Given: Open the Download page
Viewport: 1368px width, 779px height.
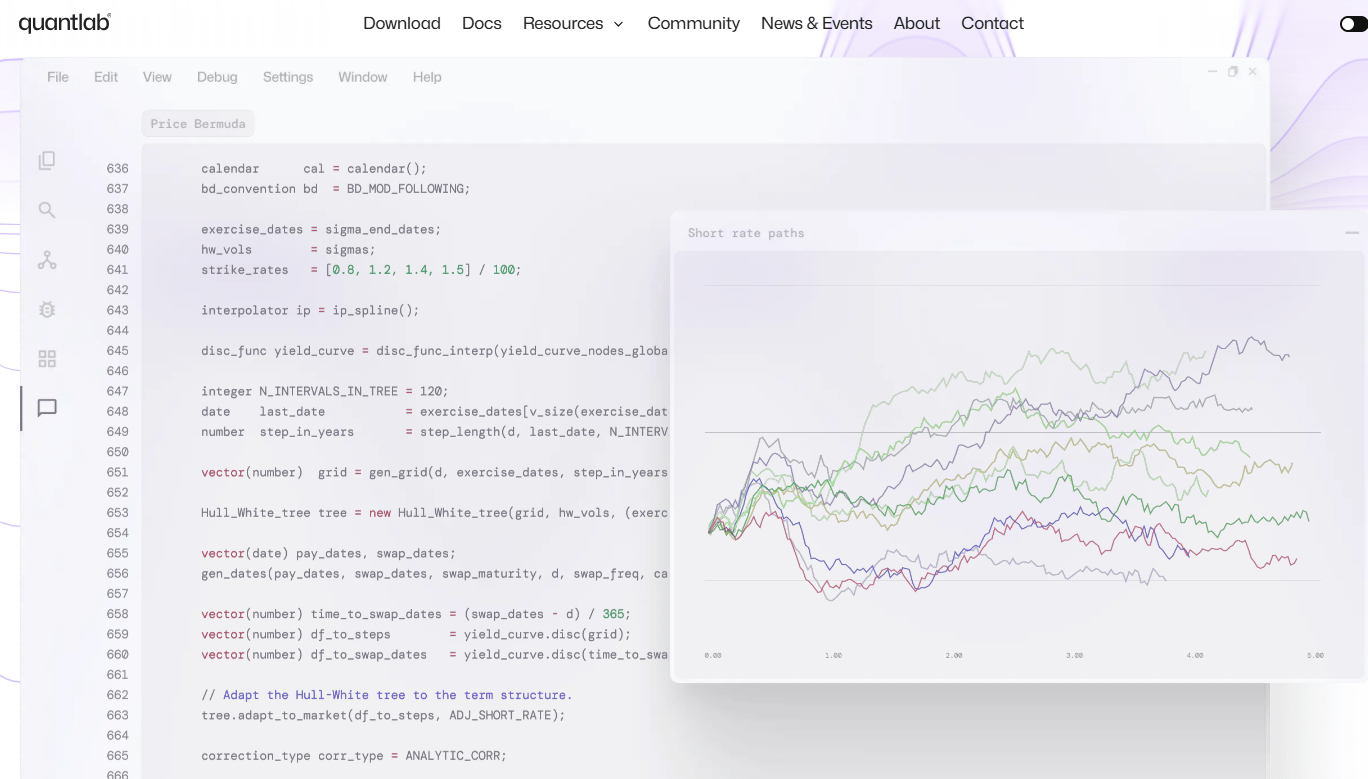Looking at the screenshot, I should [x=401, y=23].
